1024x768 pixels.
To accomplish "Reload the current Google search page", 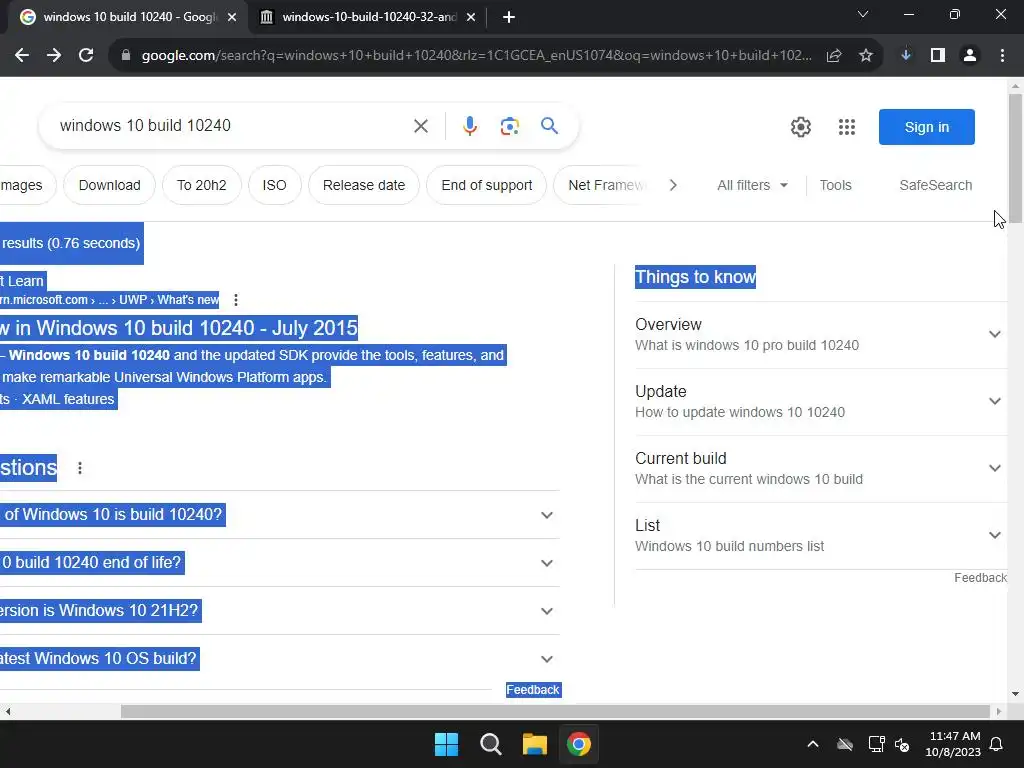I will click(x=86, y=56).
